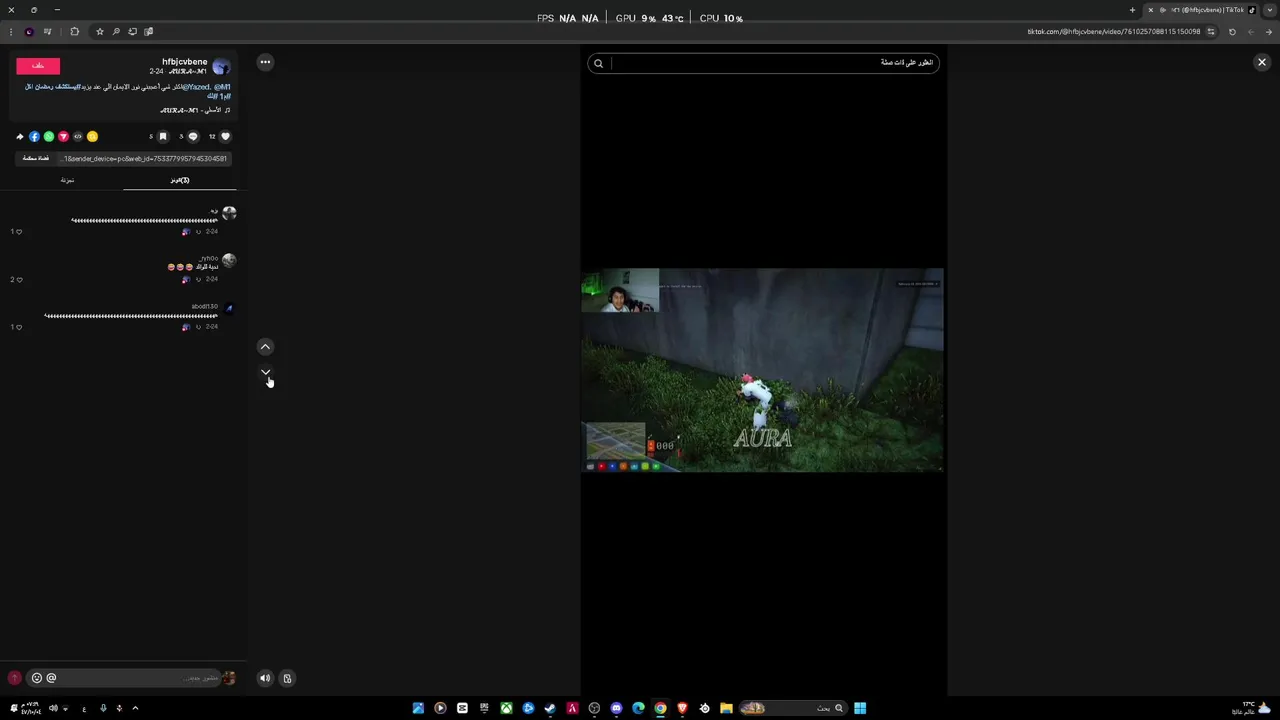Open CapCut from taskbar
This screenshot has width=1280, height=720.
click(462, 708)
